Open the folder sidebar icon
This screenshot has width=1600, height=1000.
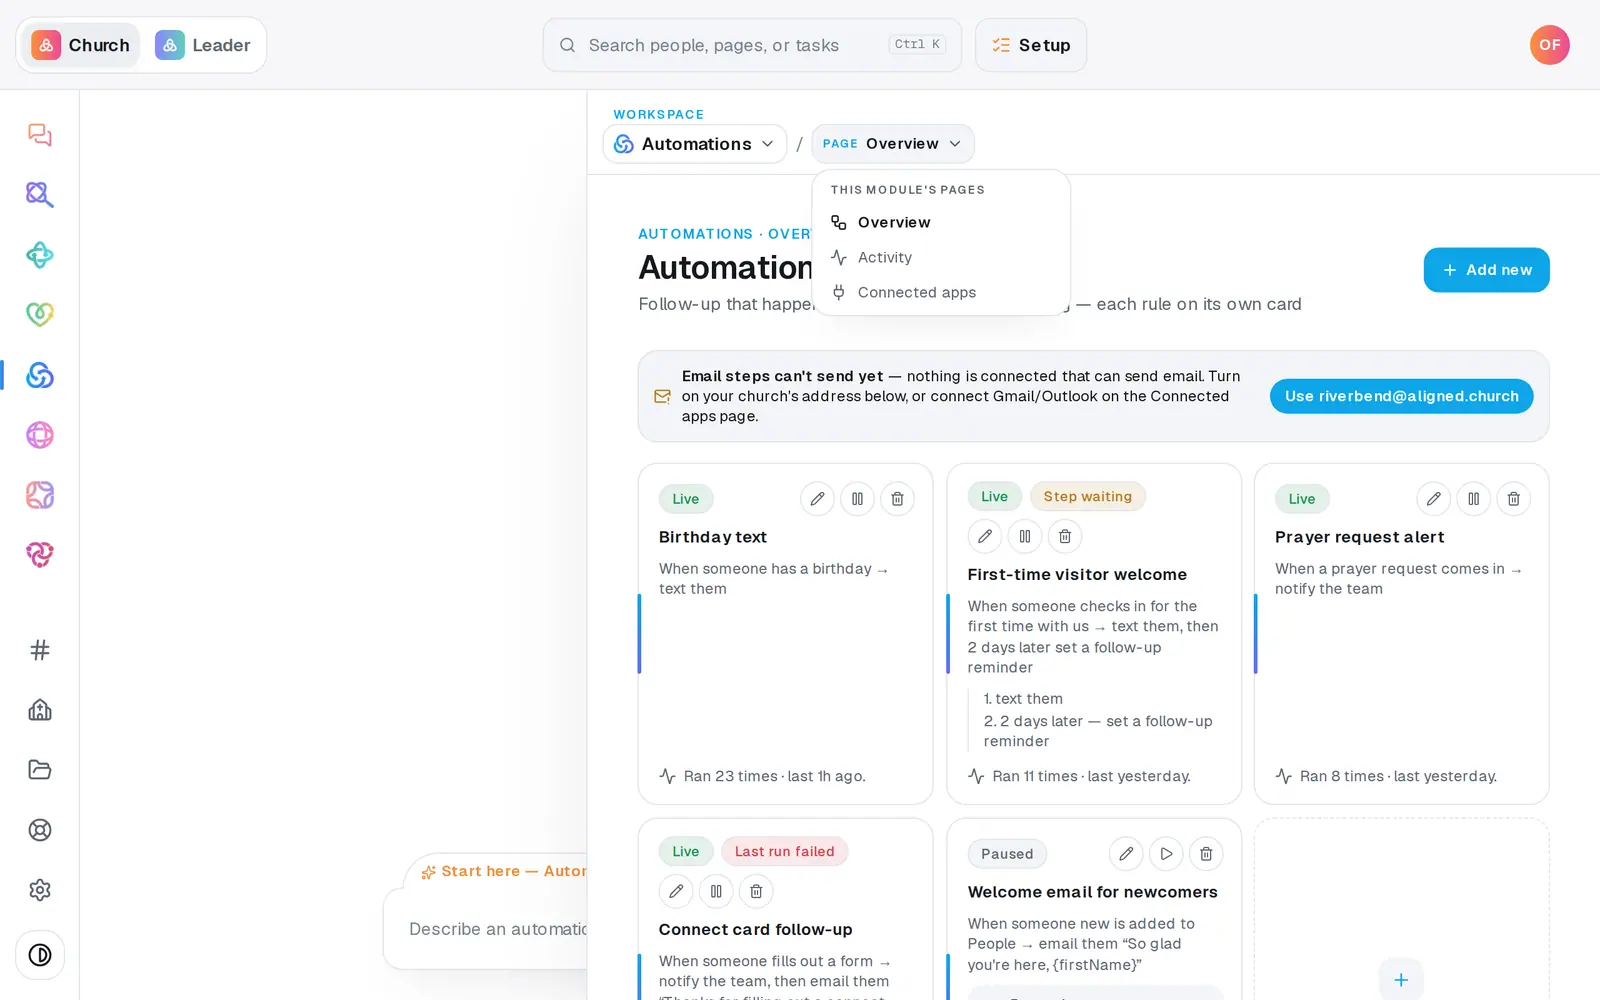[40, 770]
